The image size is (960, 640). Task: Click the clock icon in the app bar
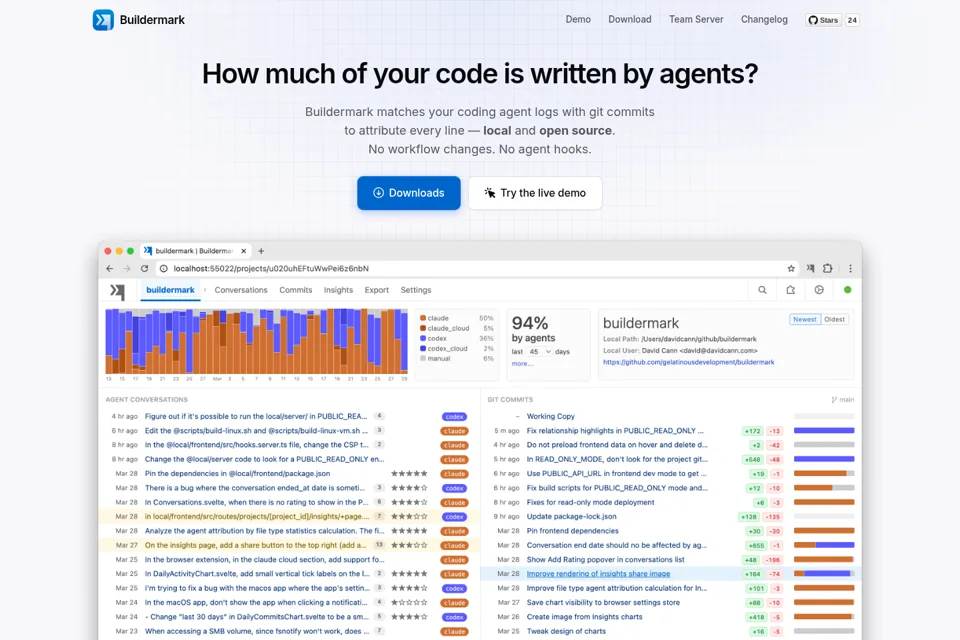tap(819, 290)
